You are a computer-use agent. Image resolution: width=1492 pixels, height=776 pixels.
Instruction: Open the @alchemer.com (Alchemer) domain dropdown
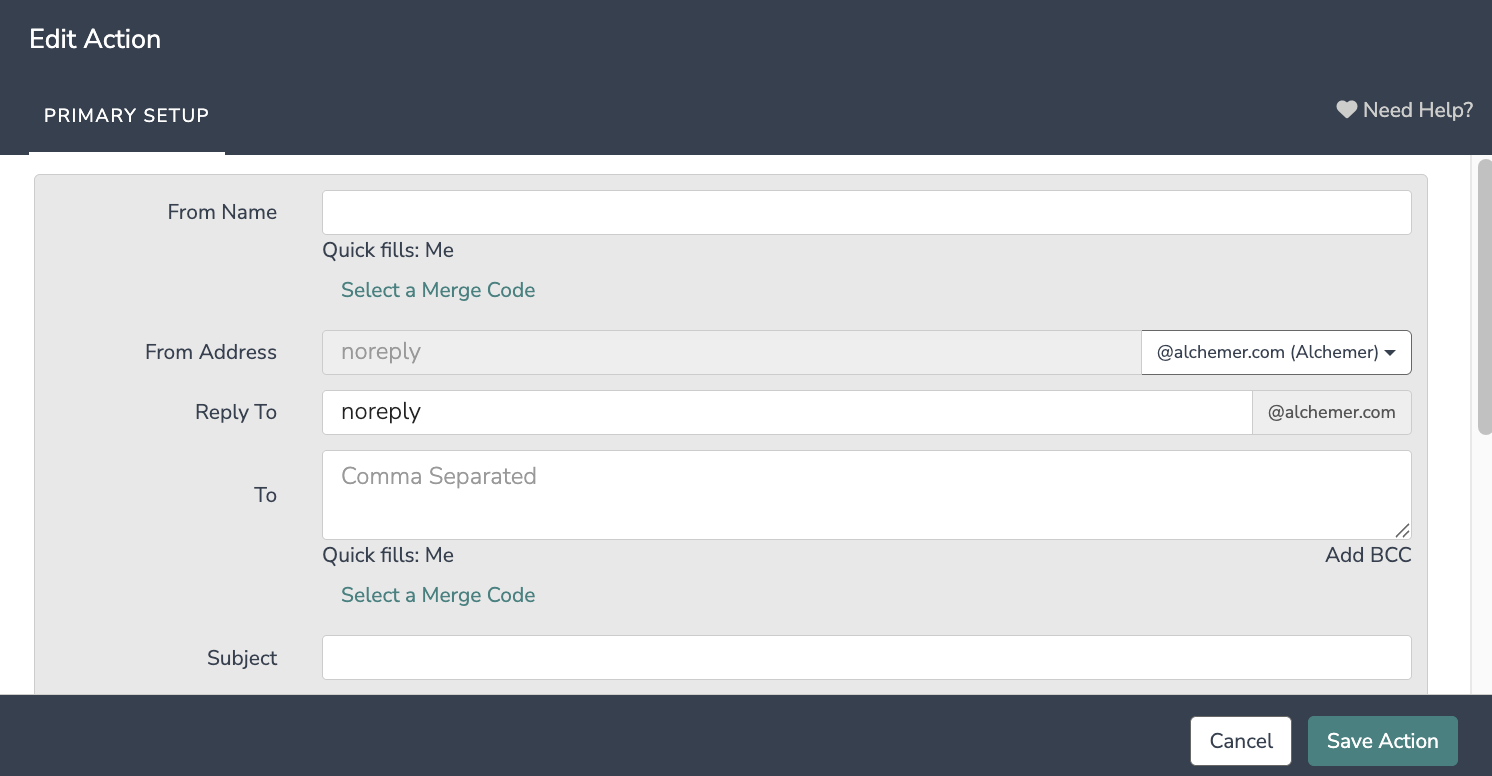(1276, 353)
